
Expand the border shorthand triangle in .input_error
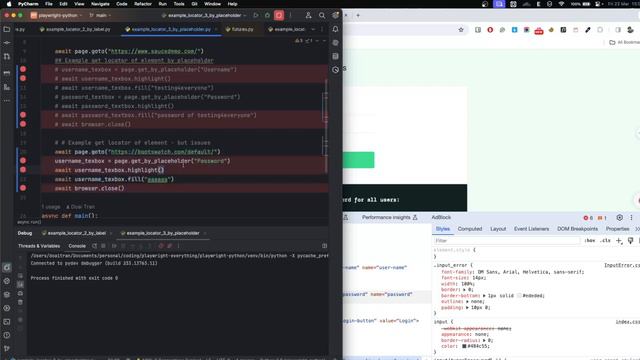(464, 289)
